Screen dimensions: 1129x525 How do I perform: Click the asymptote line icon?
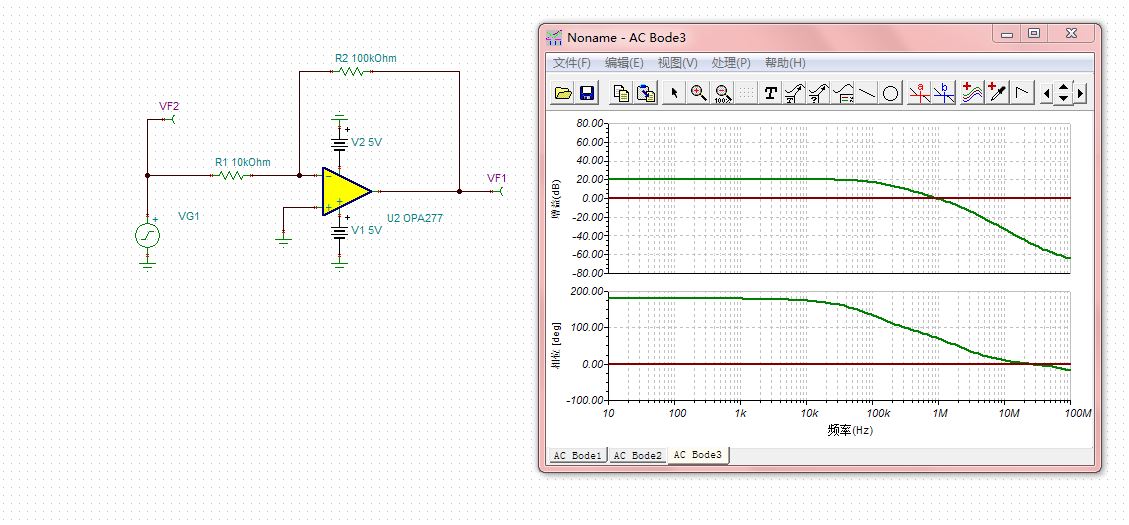[1022, 93]
